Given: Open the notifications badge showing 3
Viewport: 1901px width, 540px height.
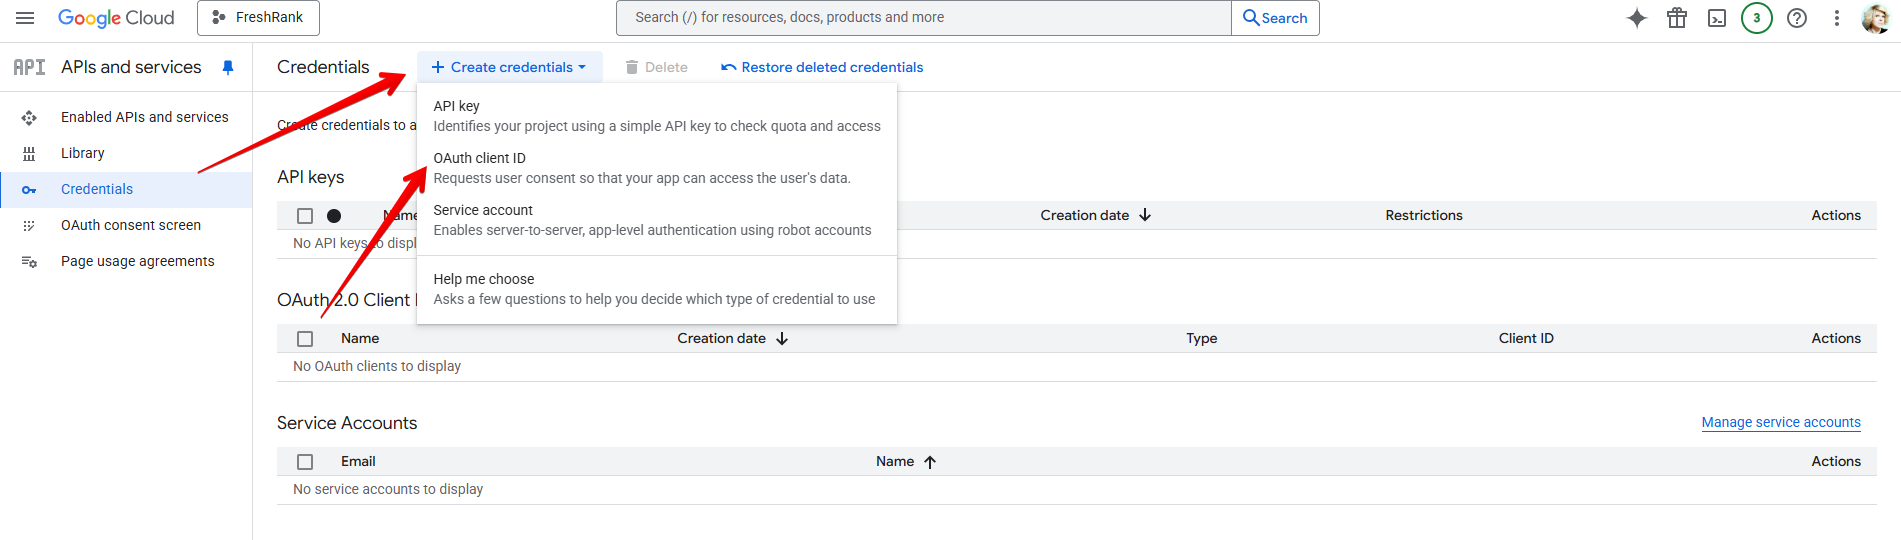Looking at the screenshot, I should (x=1757, y=18).
